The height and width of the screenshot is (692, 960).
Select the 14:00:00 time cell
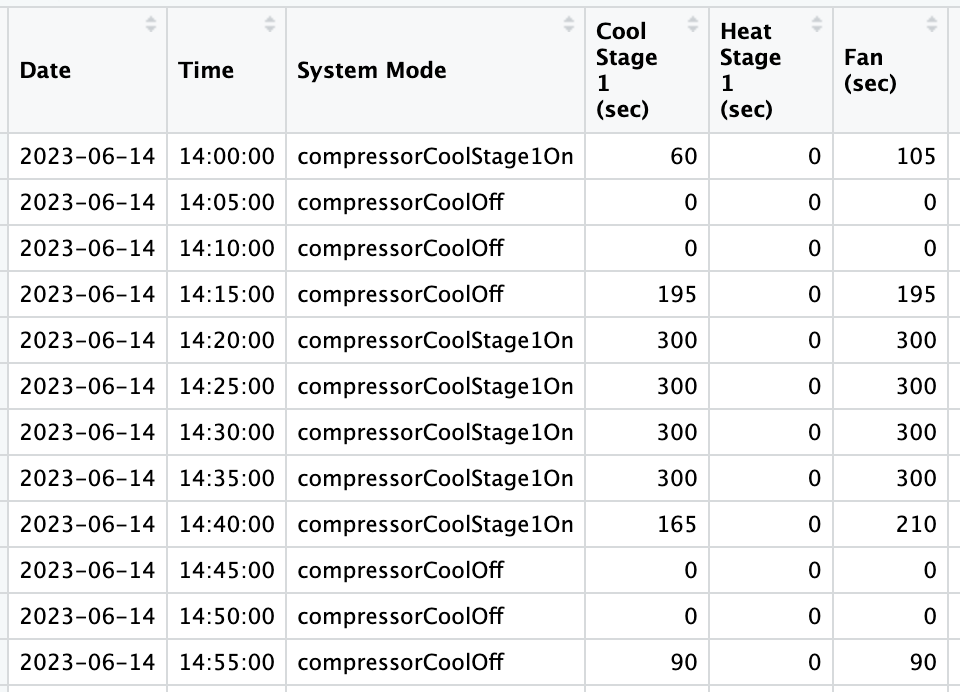(x=227, y=156)
